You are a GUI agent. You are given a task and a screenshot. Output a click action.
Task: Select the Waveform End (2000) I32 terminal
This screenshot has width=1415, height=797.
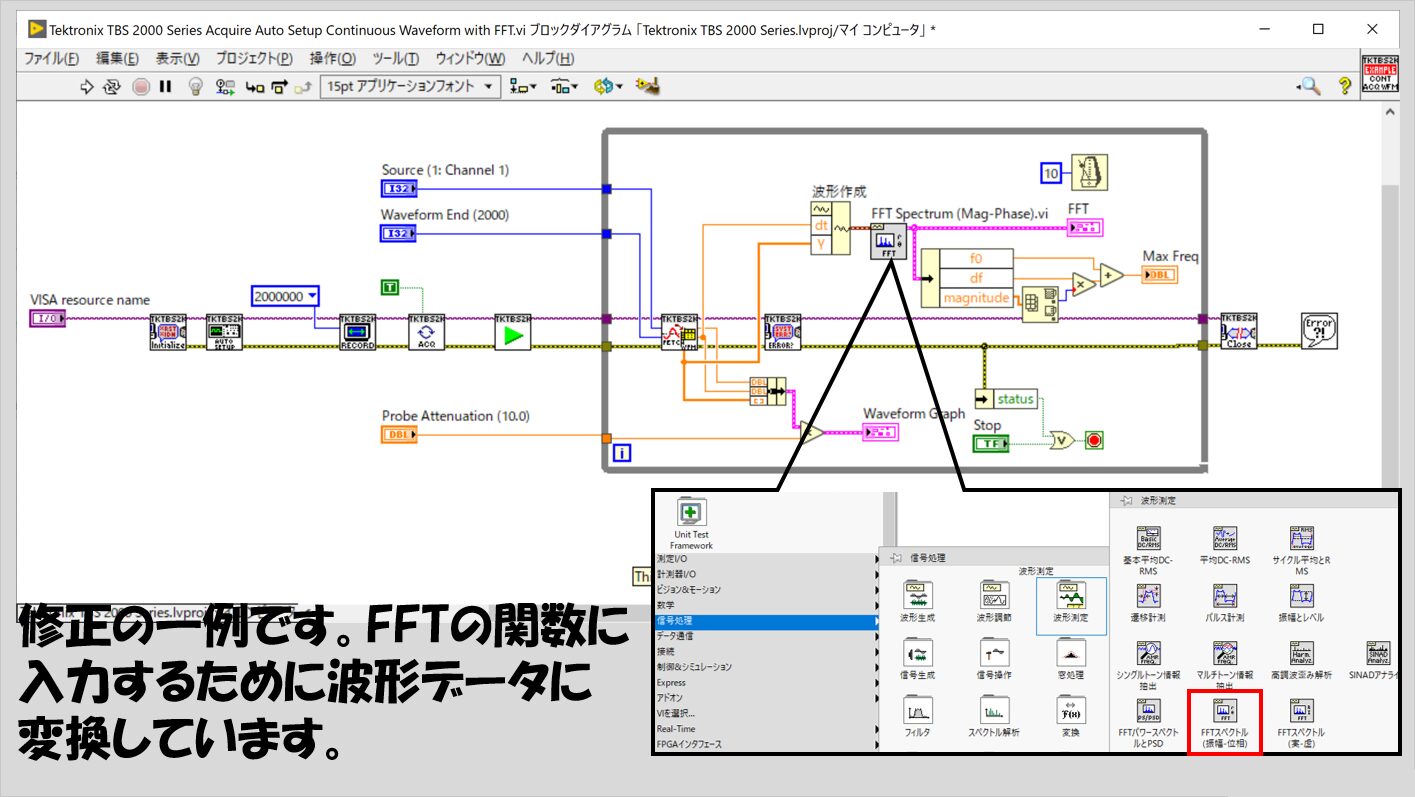tap(398, 233)
